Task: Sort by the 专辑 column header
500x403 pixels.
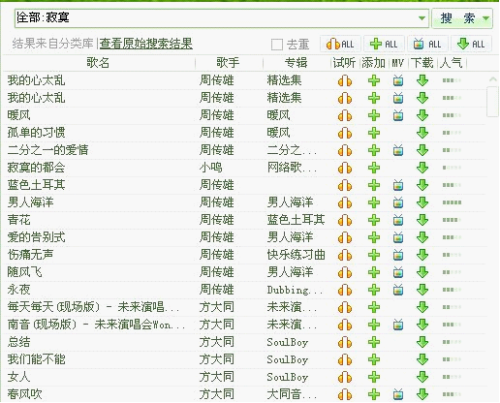Action: 296,62
